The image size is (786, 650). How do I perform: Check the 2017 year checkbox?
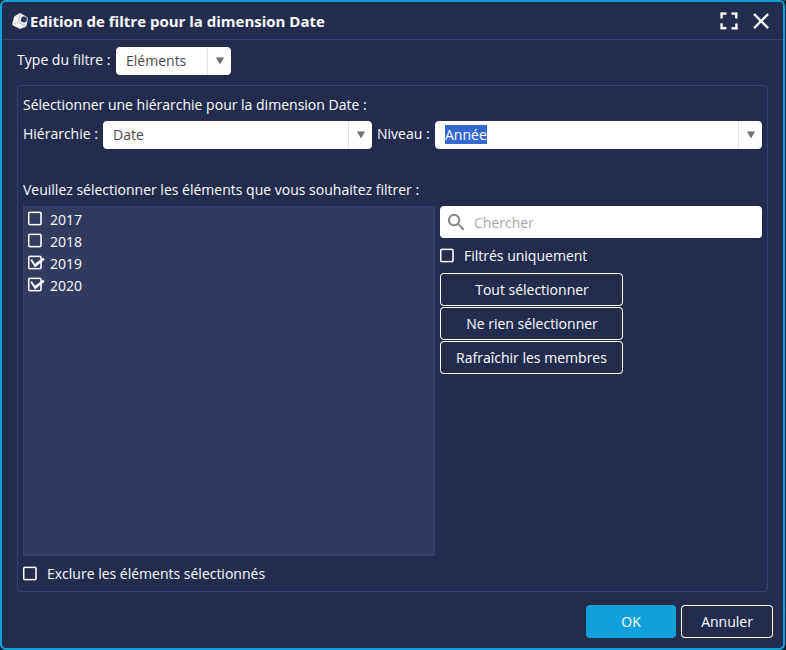(35, 219)
